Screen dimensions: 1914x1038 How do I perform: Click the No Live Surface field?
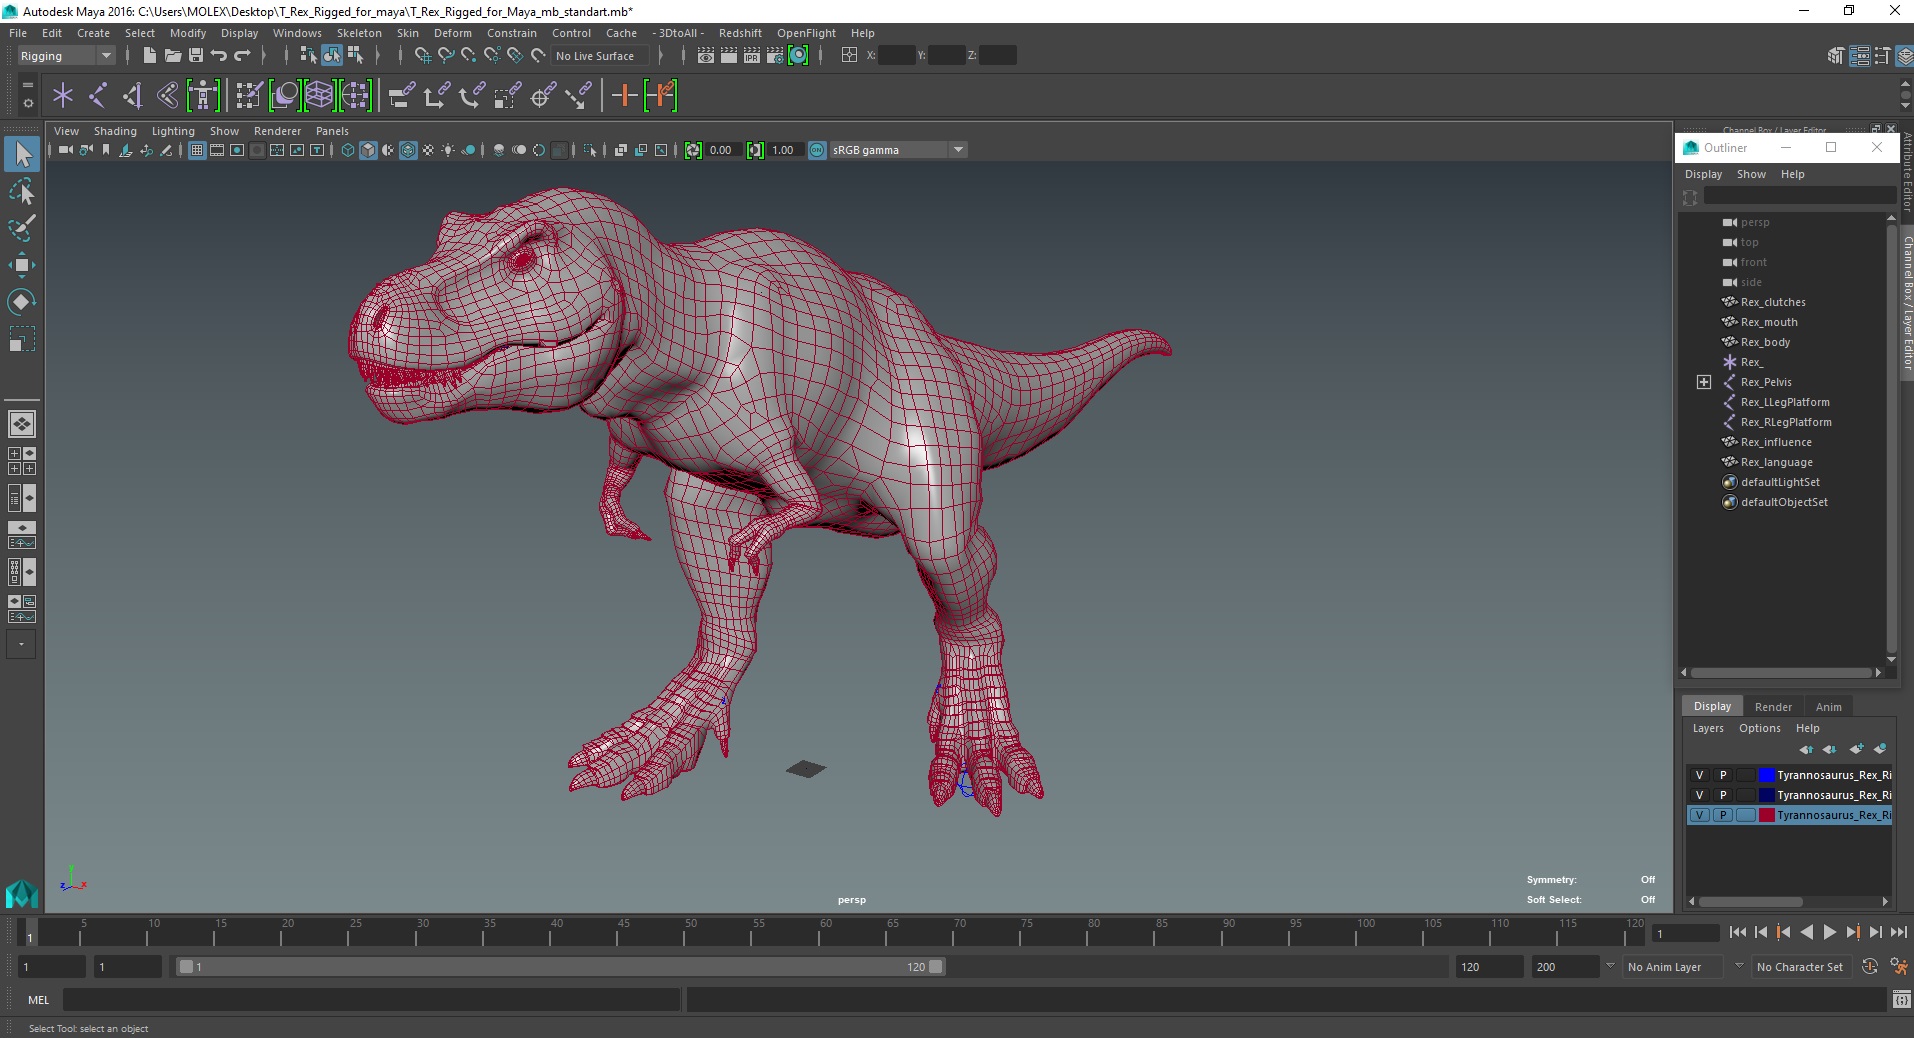[600, 56]
